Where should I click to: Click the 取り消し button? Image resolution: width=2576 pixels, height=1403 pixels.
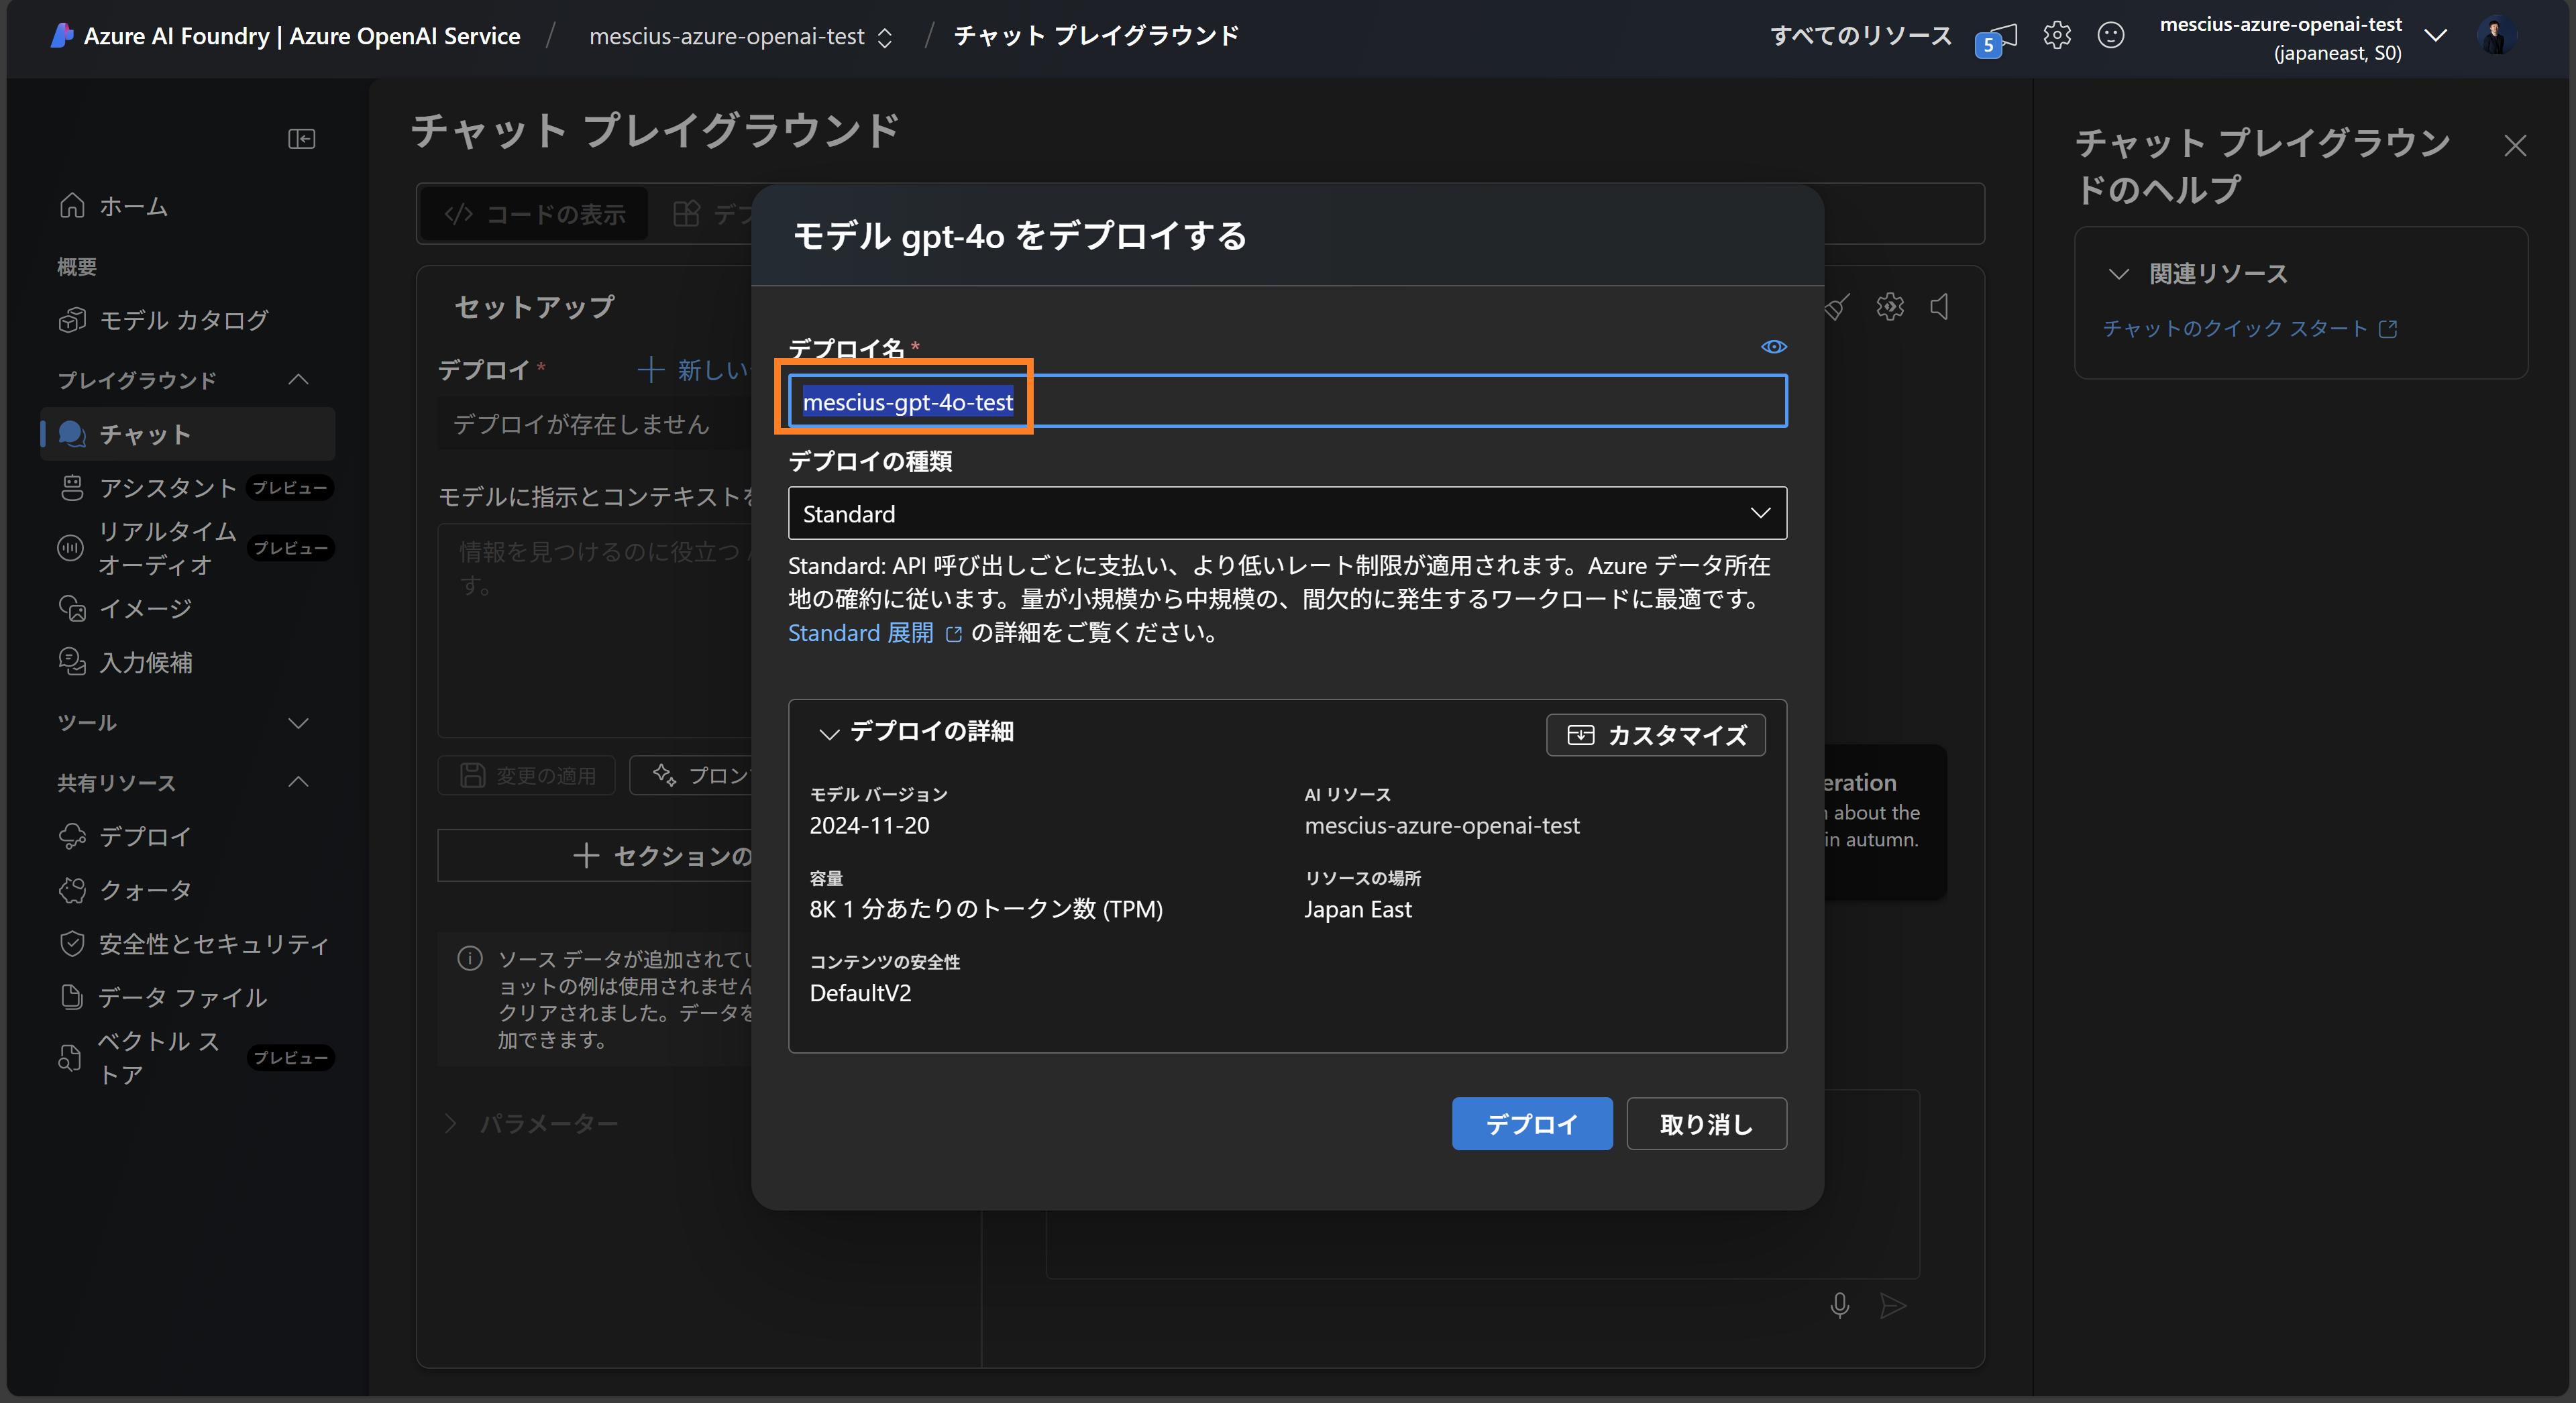[1706, 1124]
